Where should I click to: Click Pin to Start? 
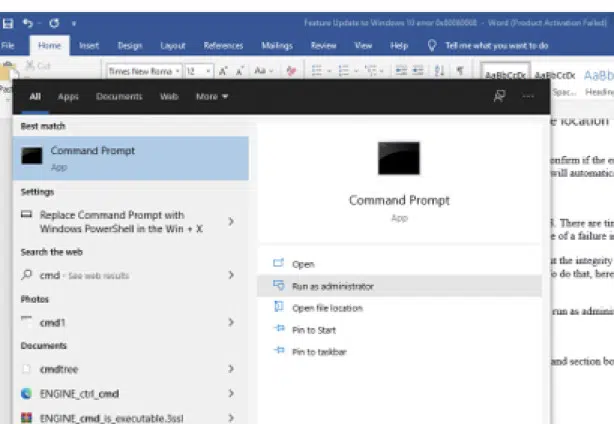314,330
